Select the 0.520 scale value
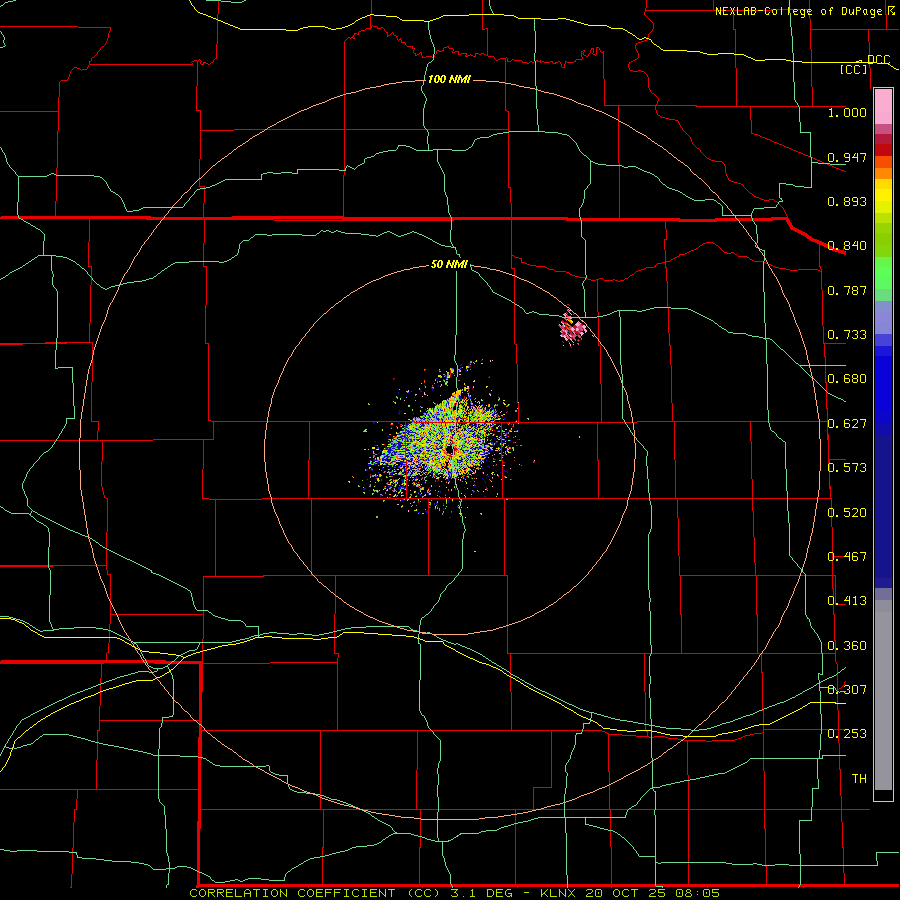Screen dimensions: 900x900 click(847, 513)
